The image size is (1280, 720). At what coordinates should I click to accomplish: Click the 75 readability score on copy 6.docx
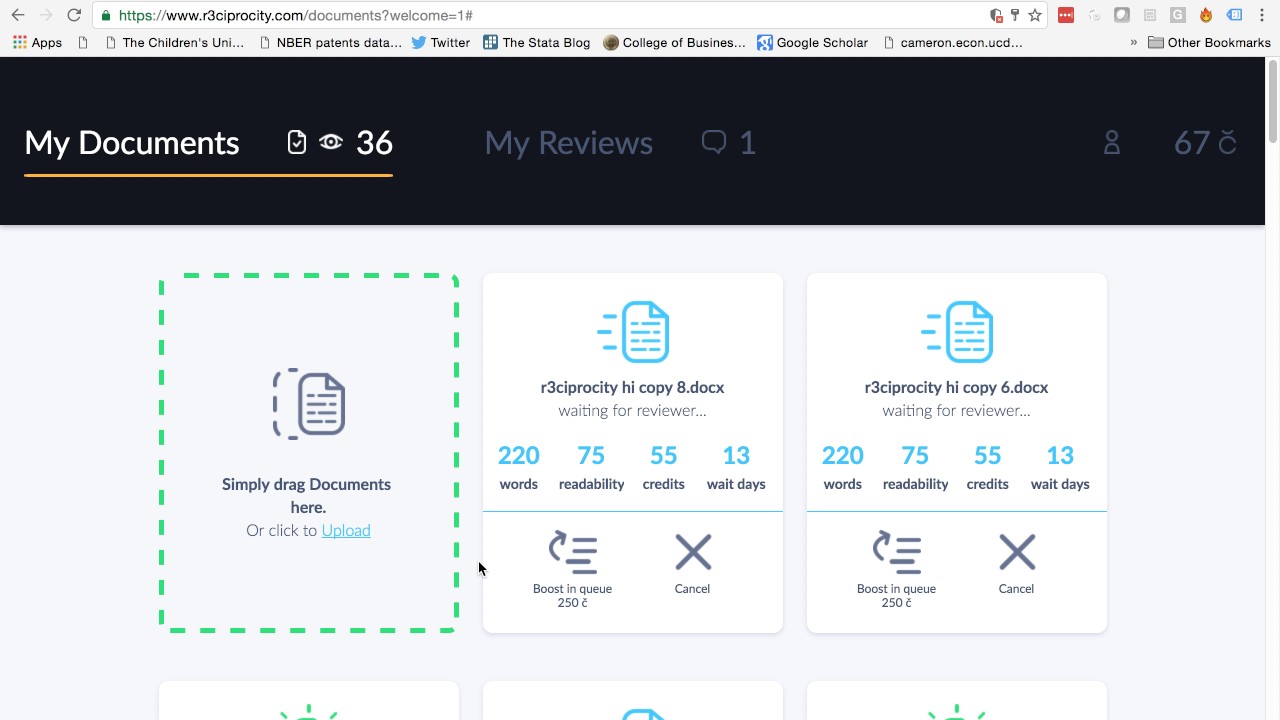click(915, 456)
